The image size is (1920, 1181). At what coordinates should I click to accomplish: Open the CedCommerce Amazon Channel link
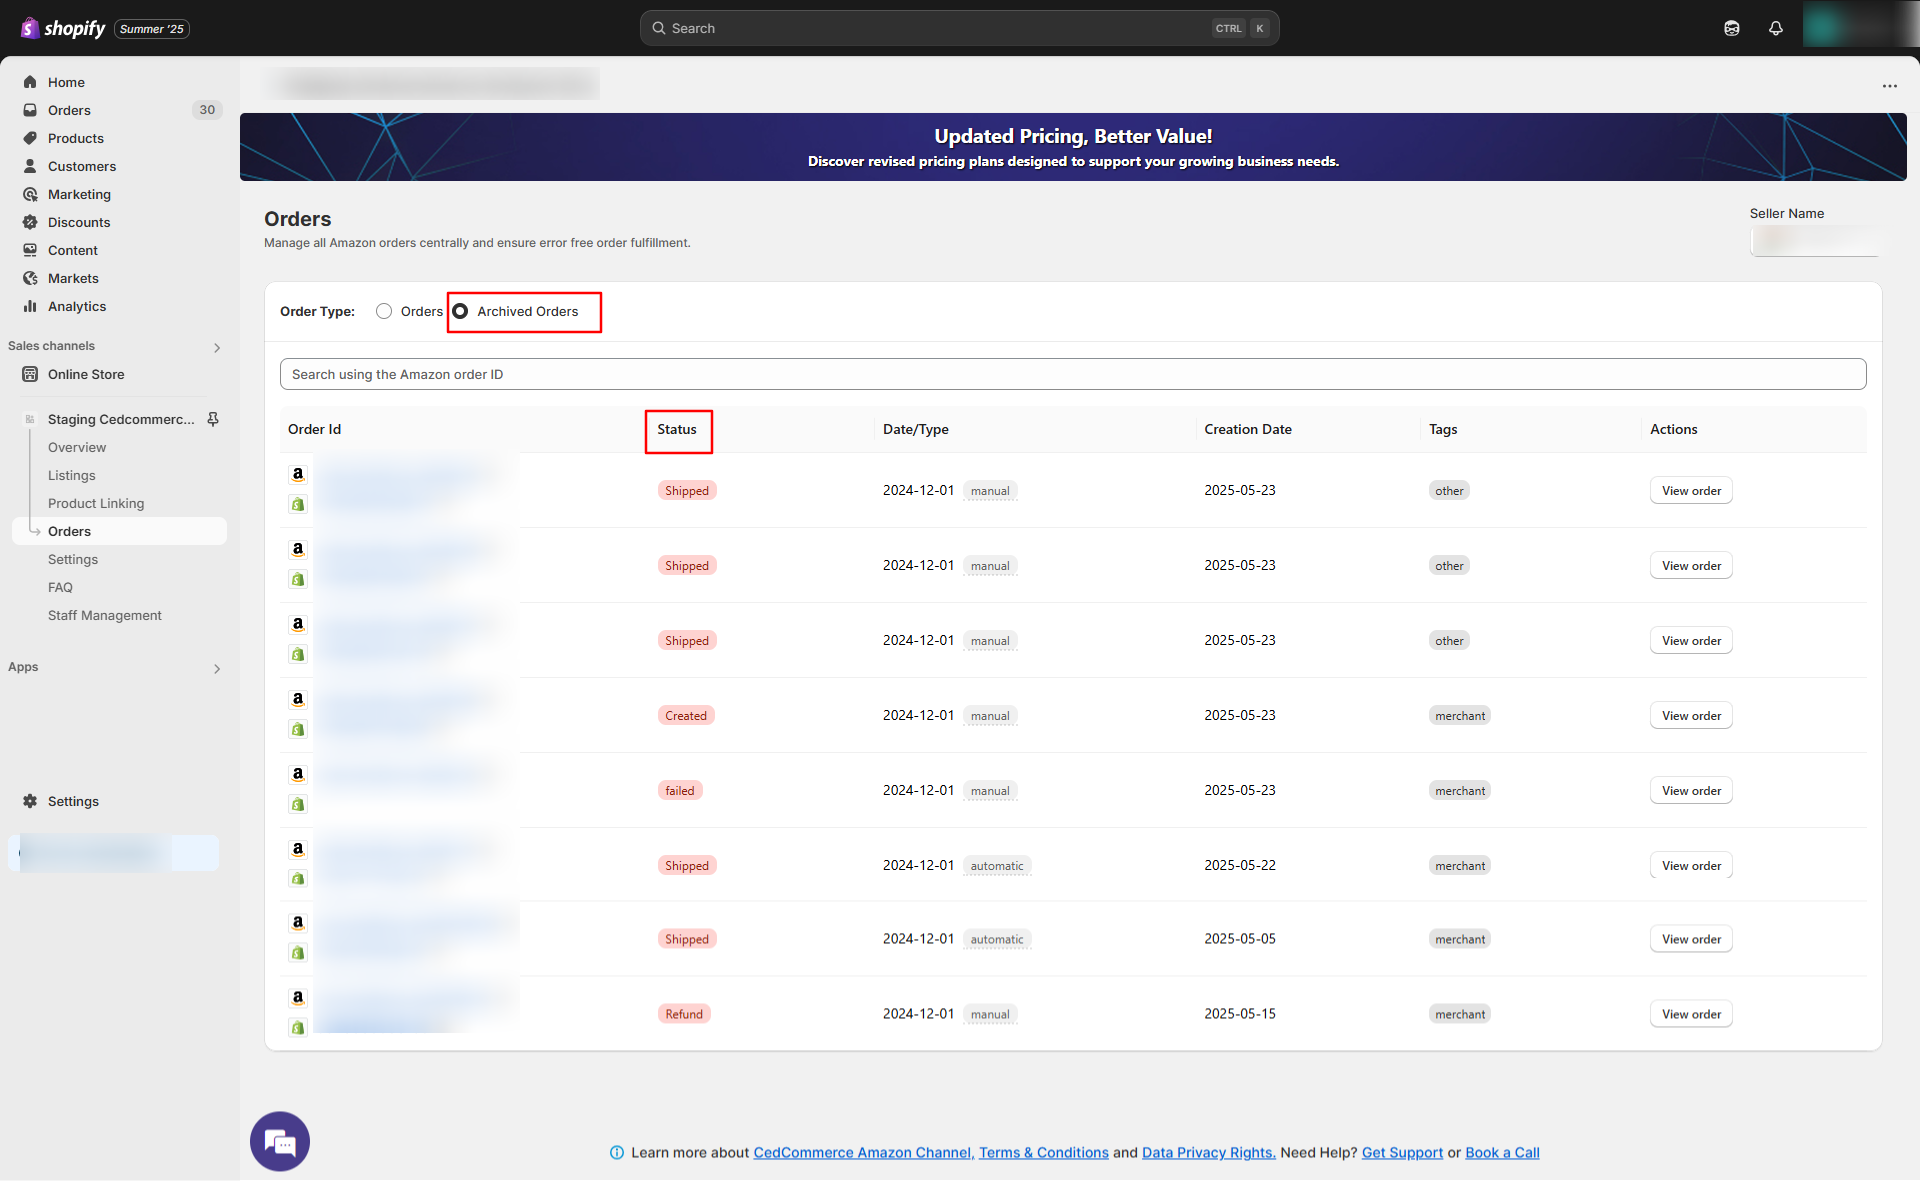pos(863,1152)
